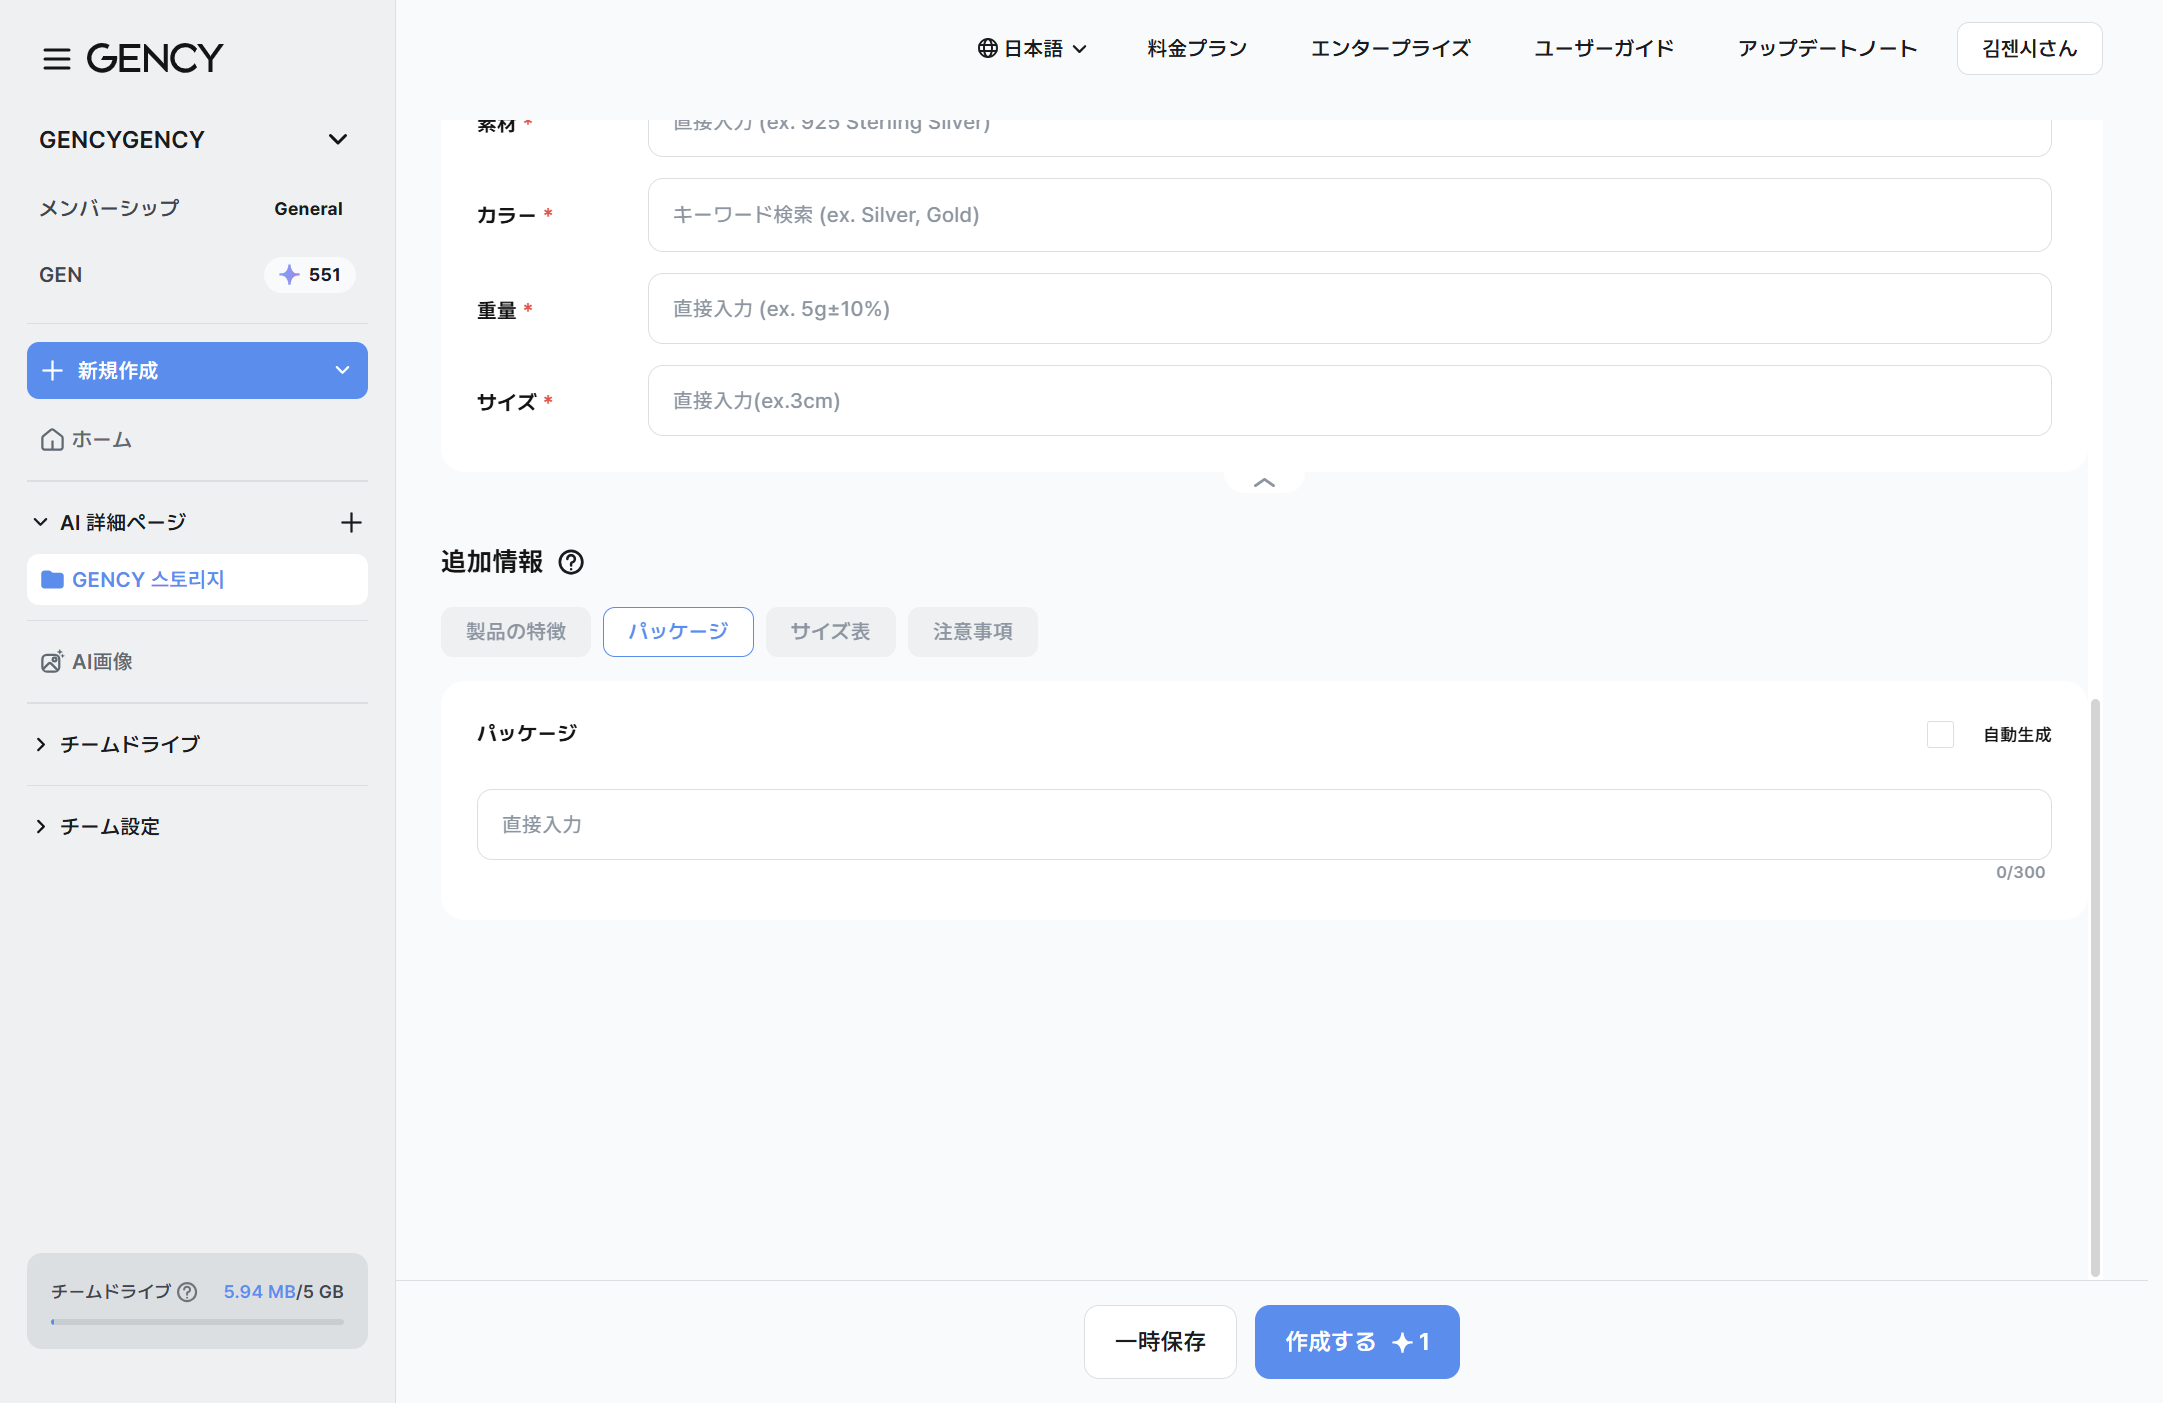Open 料金プラン in the top menu
2163x1403 pixels.
(1197, 48)
